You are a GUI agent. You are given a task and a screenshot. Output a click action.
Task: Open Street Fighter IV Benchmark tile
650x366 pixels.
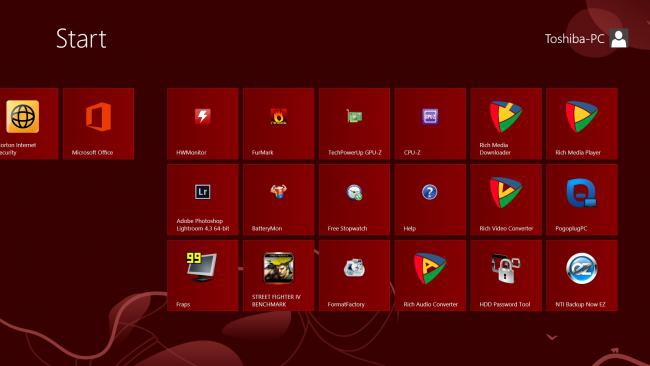[279, 276]
